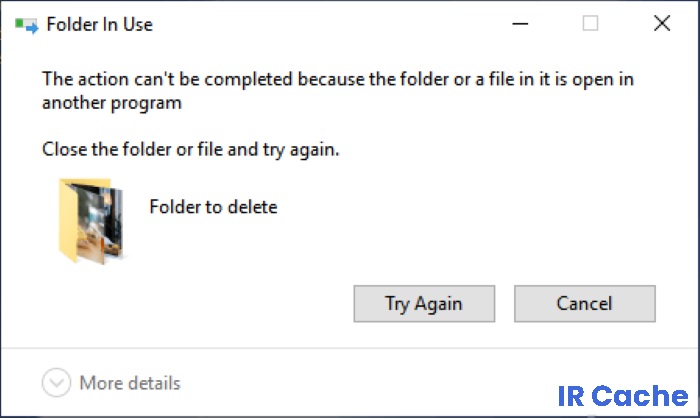Close the Folder In Use dialog

(662, 23)
